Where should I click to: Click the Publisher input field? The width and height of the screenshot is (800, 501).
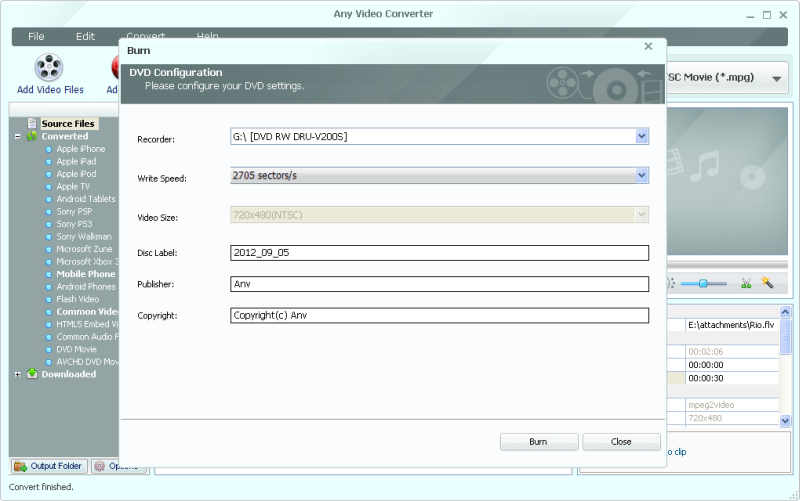coord(439,284)
